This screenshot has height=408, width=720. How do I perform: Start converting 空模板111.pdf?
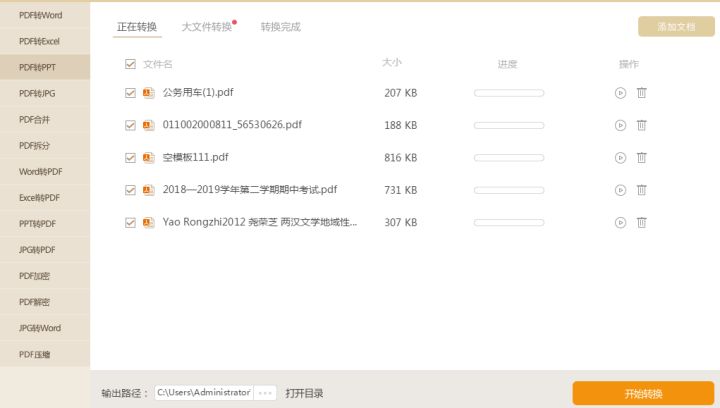pos(620,158)
